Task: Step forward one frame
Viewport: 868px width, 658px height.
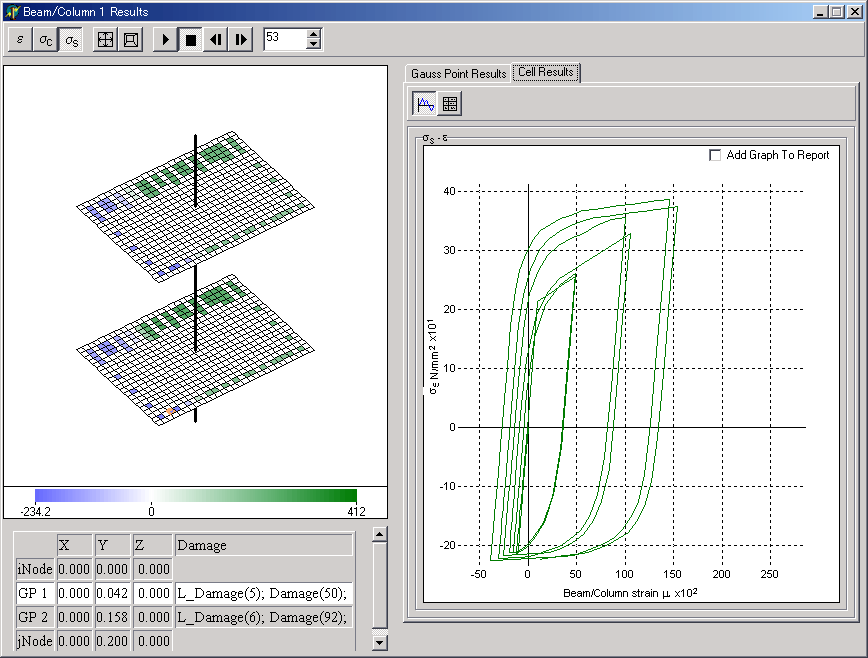Action: click(x=240, y=40)
